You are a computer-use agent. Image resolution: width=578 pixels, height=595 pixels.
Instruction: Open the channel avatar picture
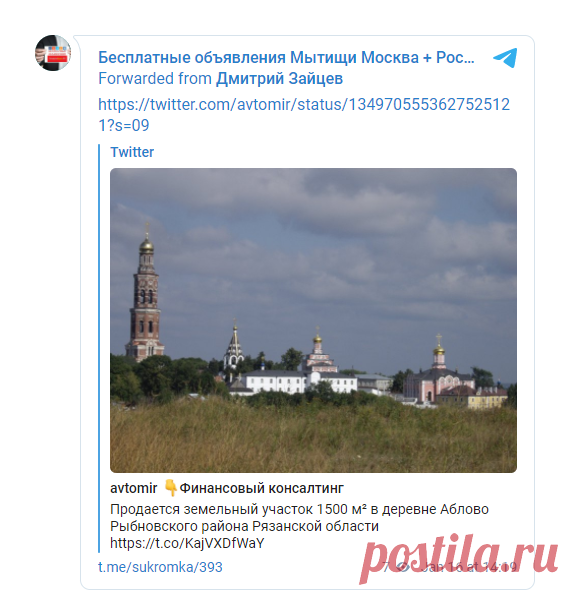click(53, 53)
